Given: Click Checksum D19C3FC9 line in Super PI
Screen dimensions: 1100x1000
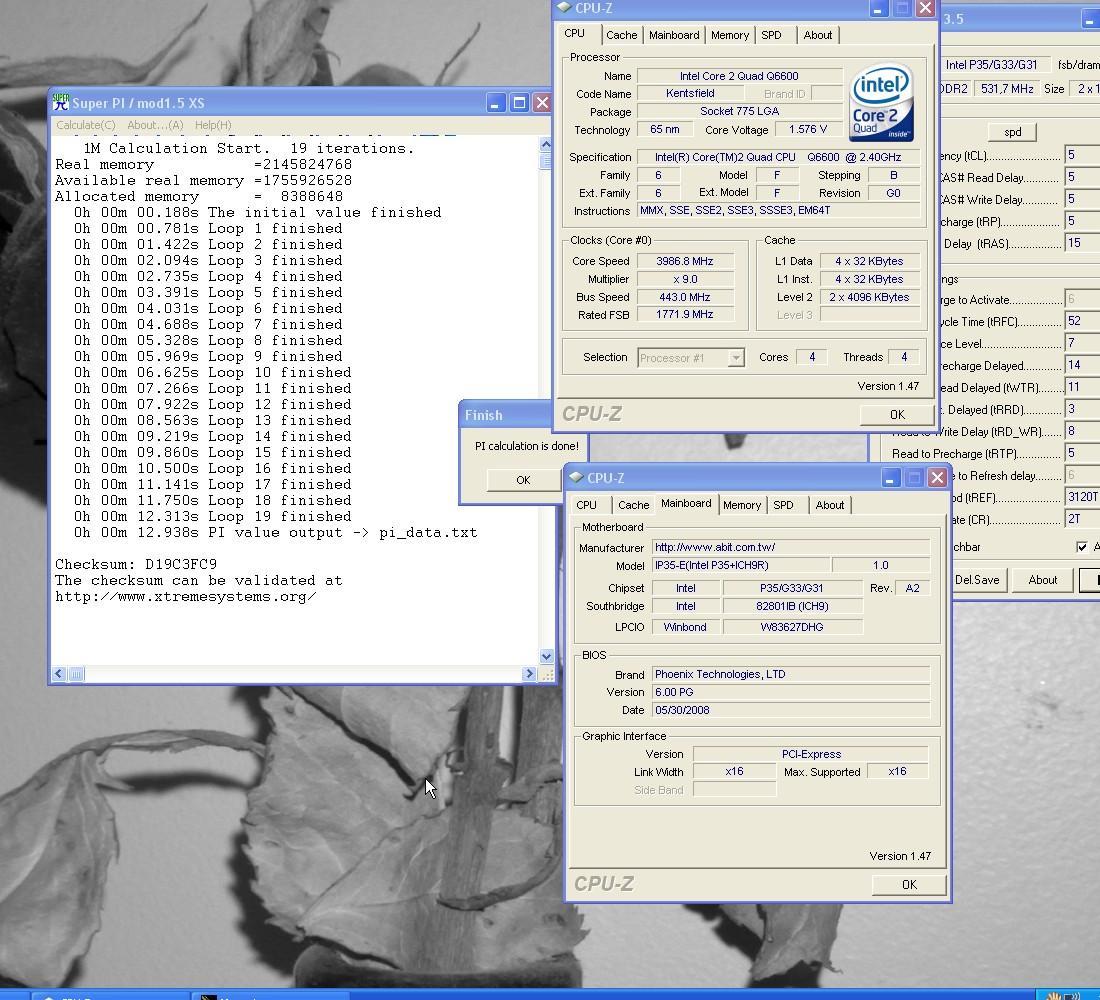Looking at the screenshot, I should pyautogui.click(x=136, y=564).
